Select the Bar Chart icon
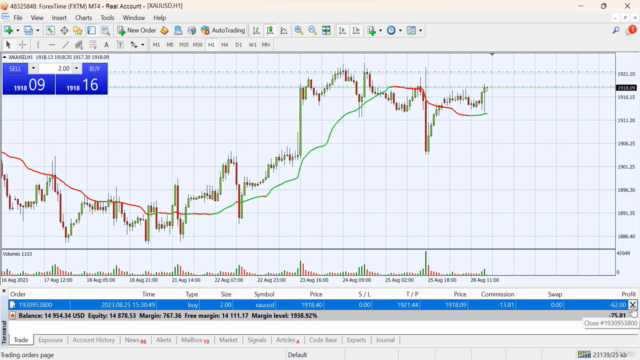This screenshot has width=640, height=360. pyautogui.click(x=256, y=30)
